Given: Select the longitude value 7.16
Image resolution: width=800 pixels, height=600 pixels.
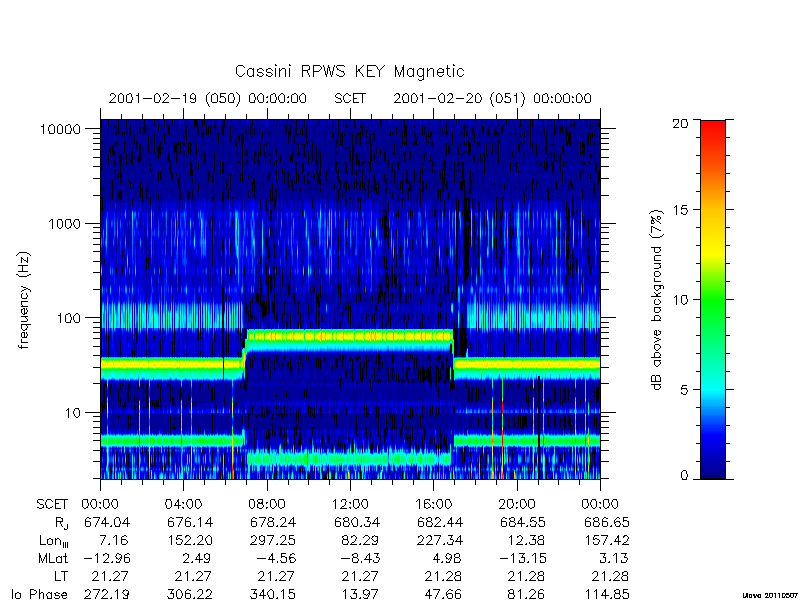Looking at the screenshot, I should pyautogui.click(x=115, y=540).
